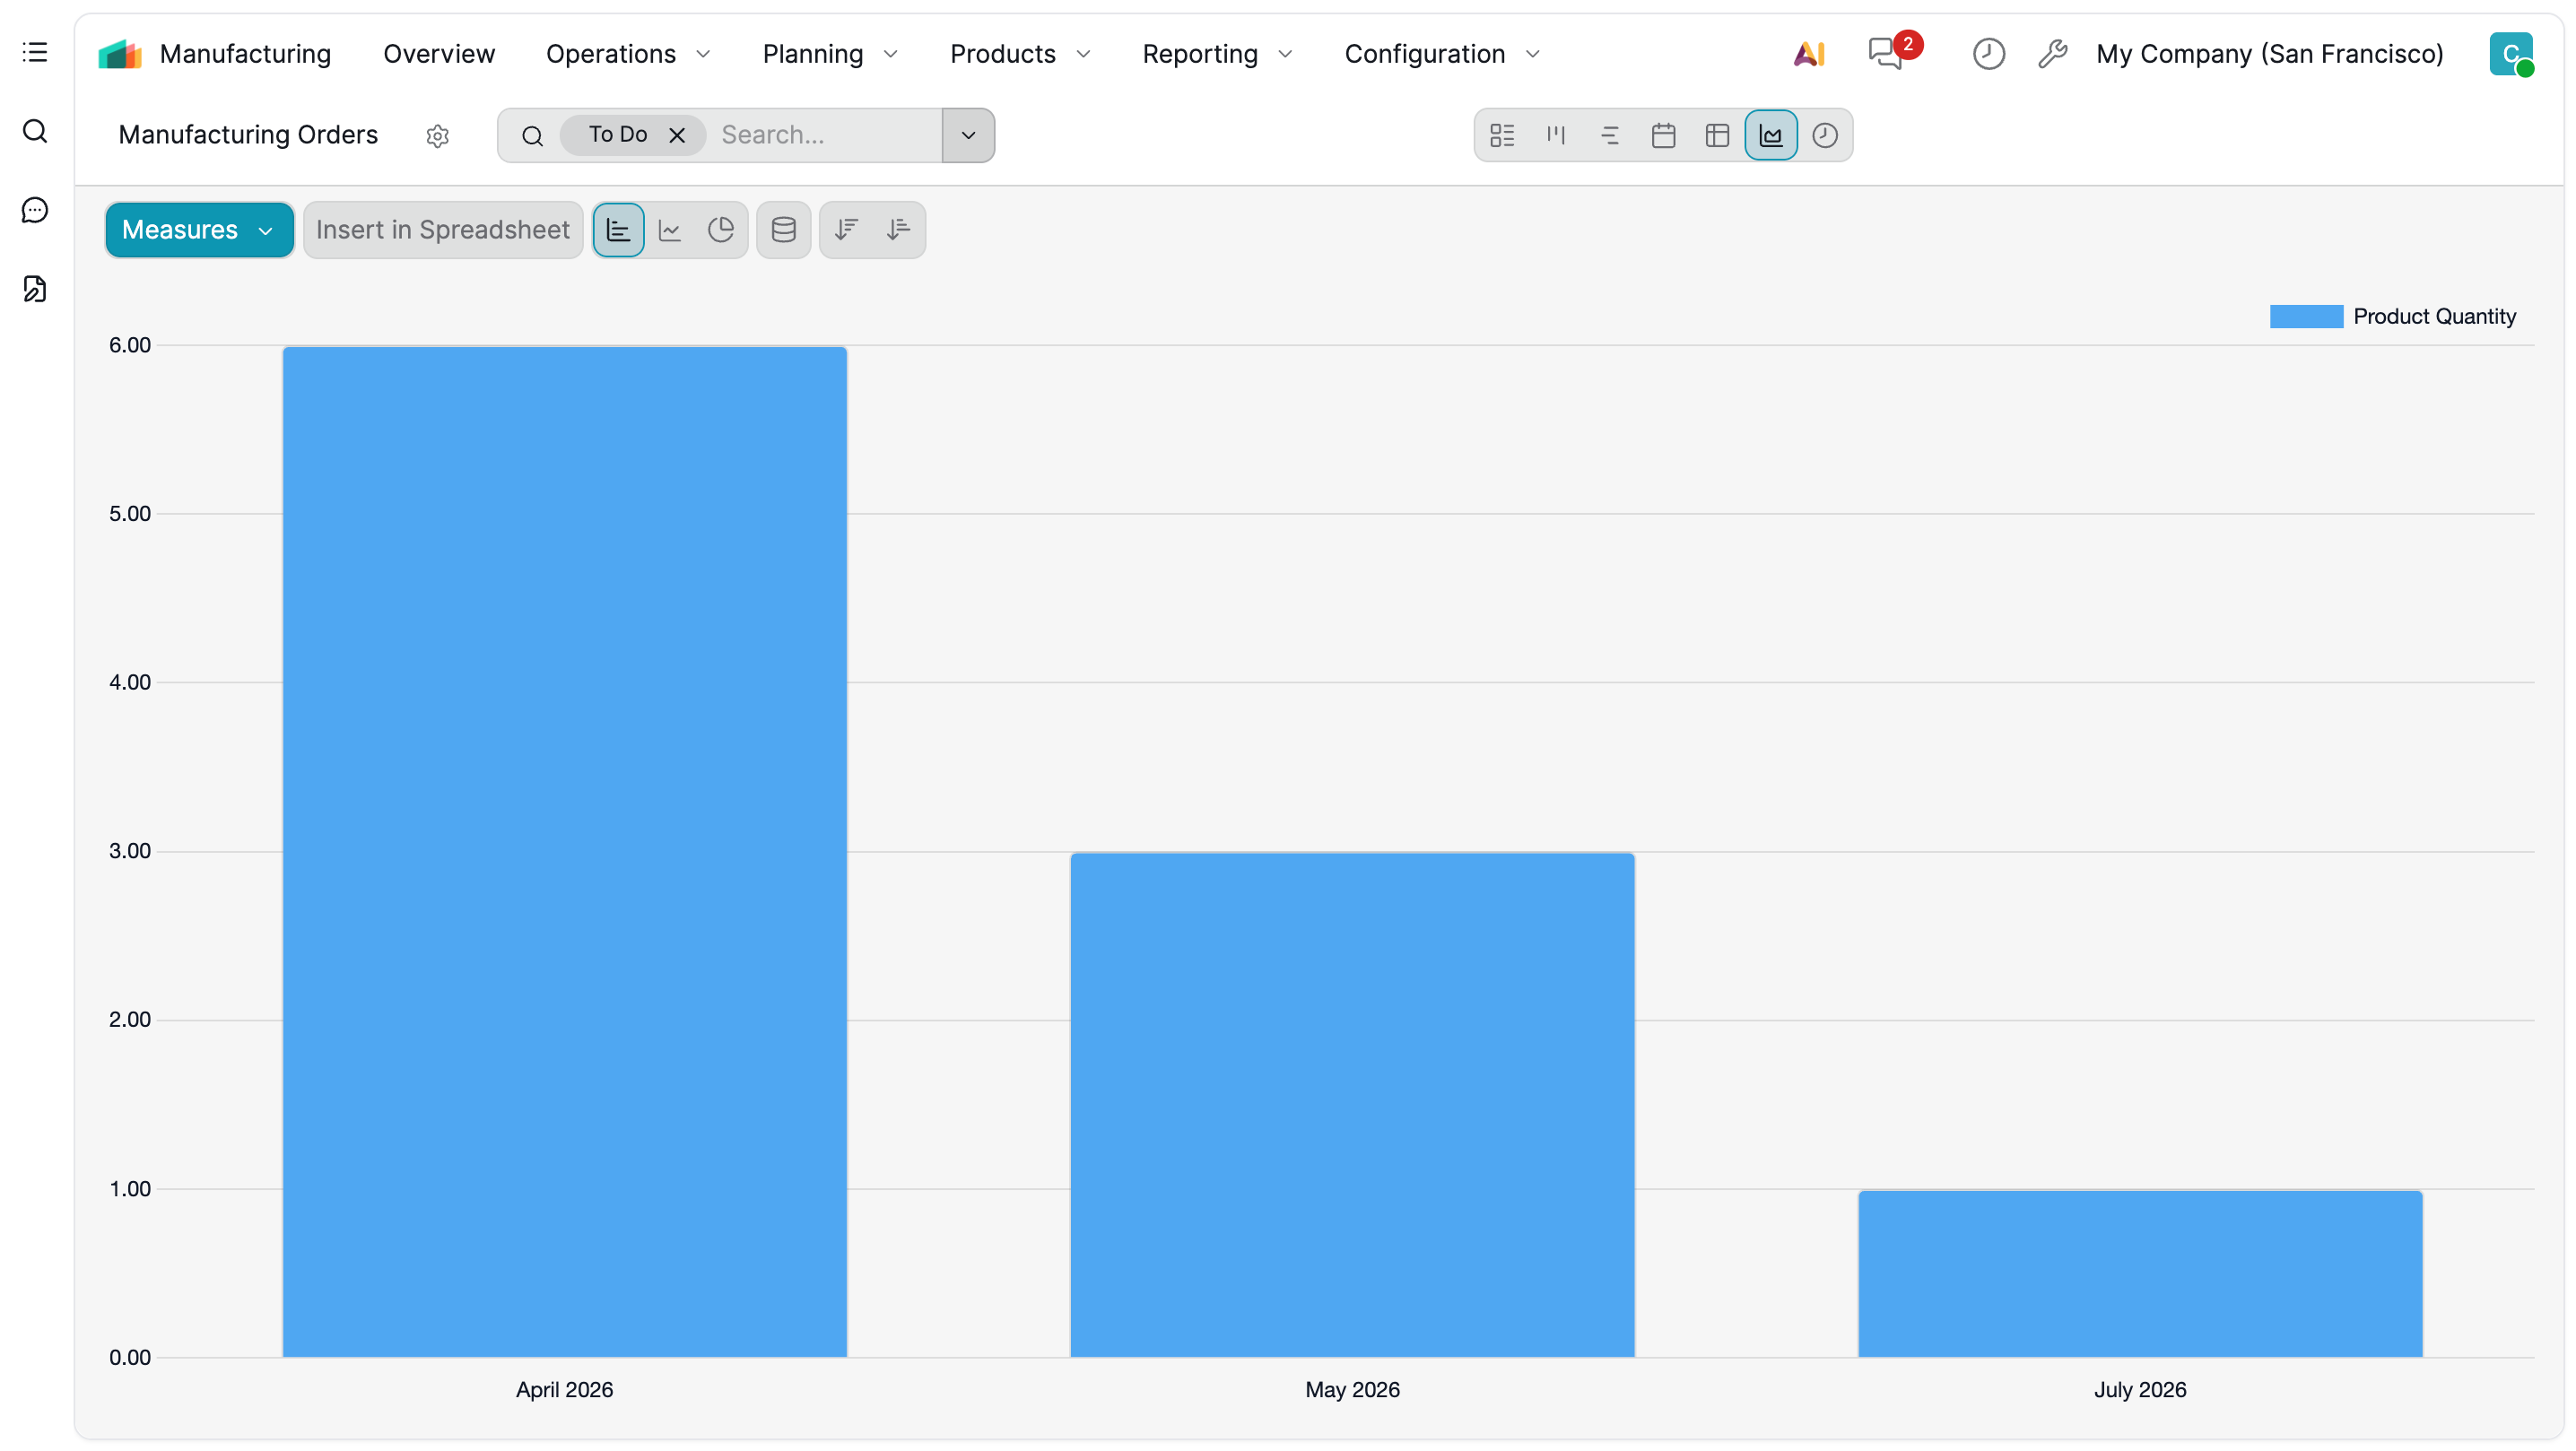This screenshot has width=2576, height=1451.
Task: Open the calendar view
Action: [x=1663, y=135]
